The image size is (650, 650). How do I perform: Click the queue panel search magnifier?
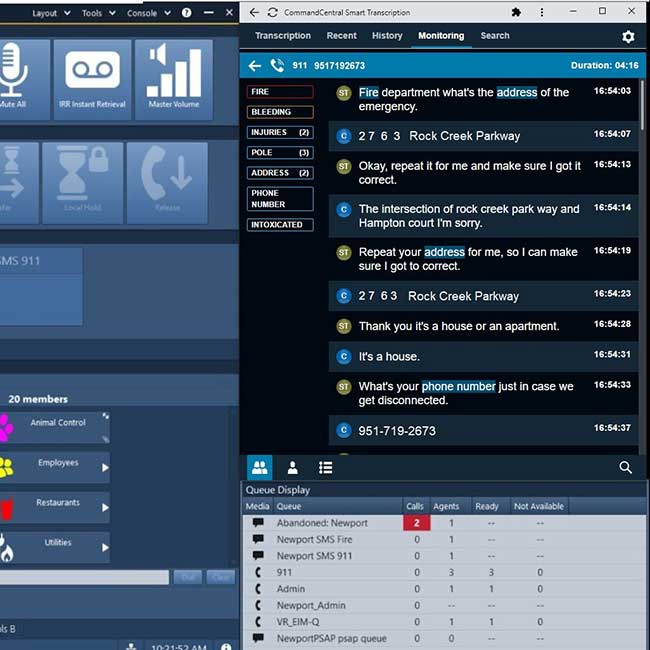coord(625,468)
